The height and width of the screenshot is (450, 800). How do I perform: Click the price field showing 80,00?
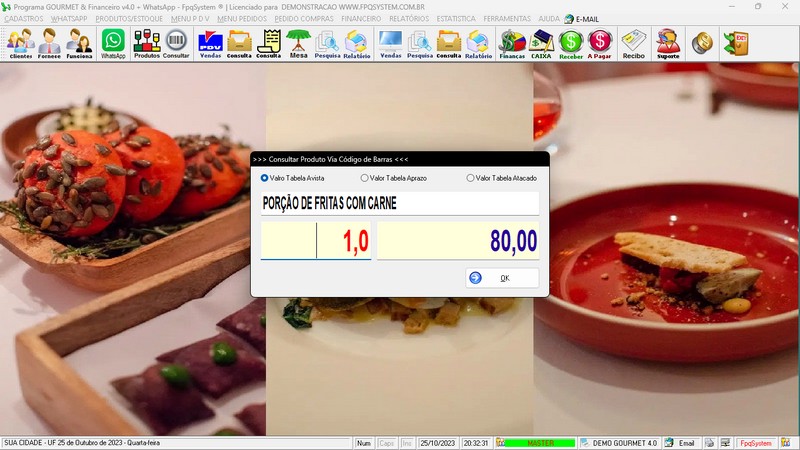(x=458, y=240)
